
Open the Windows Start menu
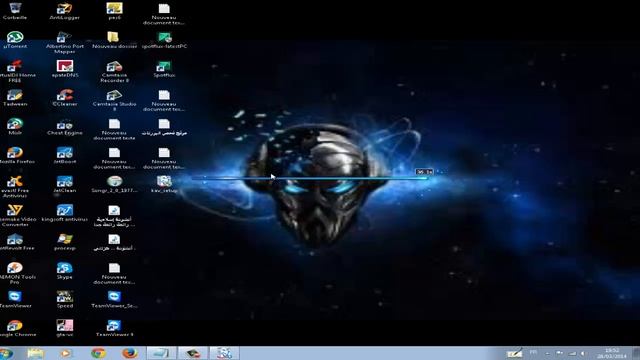pos(7,353)
